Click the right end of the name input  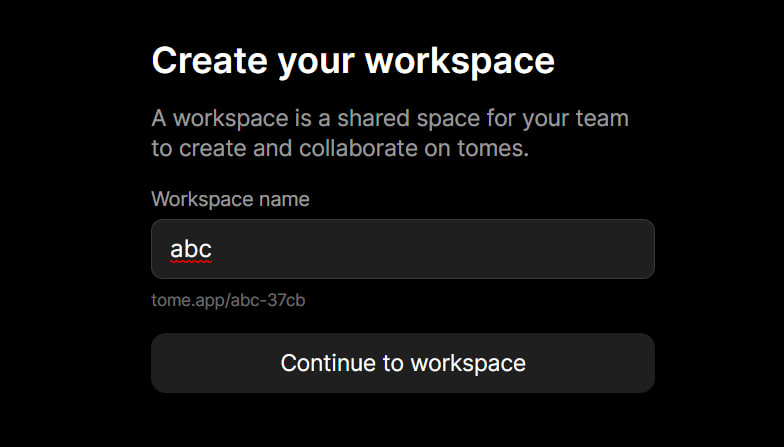642,249
